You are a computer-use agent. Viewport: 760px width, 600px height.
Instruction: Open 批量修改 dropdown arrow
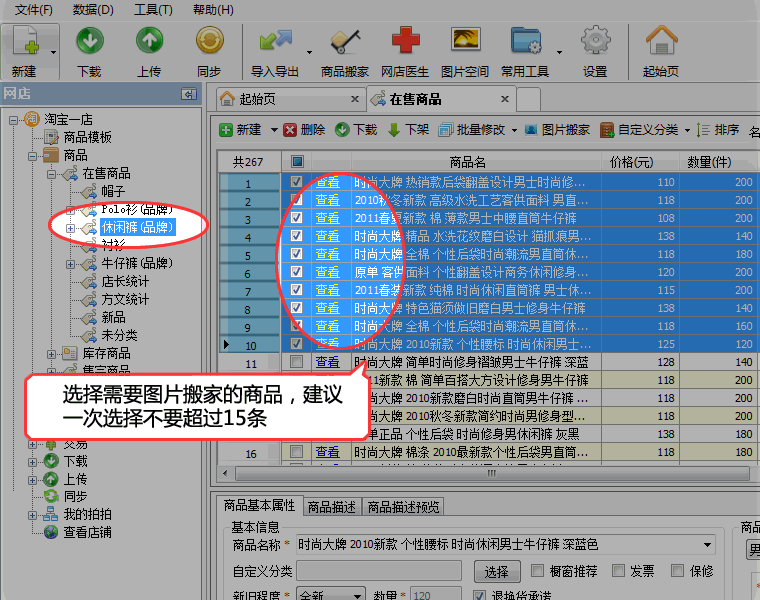[514, 130]
